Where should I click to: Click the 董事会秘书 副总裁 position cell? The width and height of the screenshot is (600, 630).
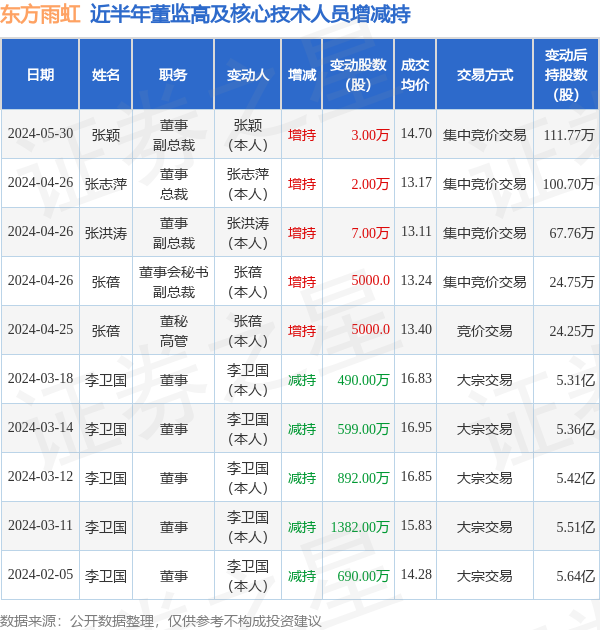[173, 282]
